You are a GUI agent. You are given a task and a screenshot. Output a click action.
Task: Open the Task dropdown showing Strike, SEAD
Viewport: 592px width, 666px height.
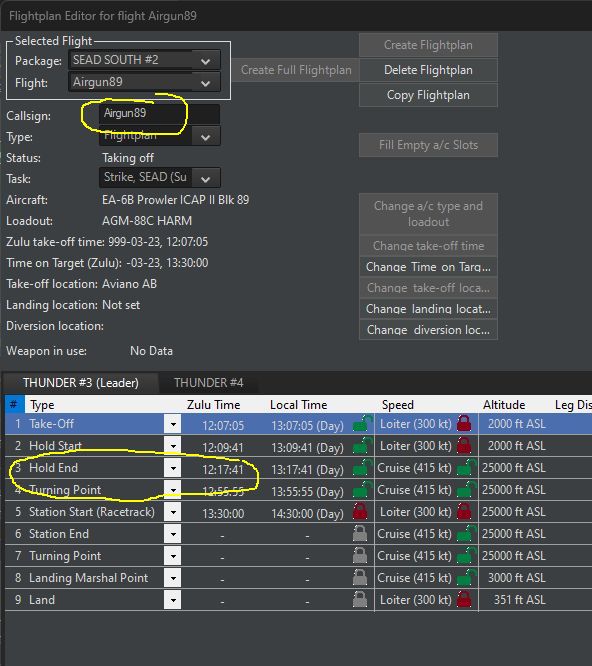[x=160, y=178]
